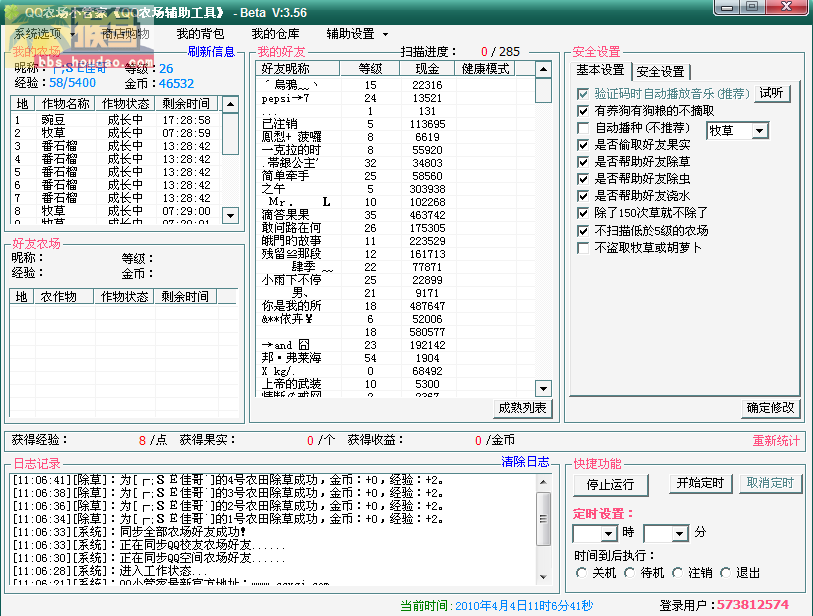Click the 取消定时 button
The height and width of the screenshot is (616, 813).
pos(770,483)
